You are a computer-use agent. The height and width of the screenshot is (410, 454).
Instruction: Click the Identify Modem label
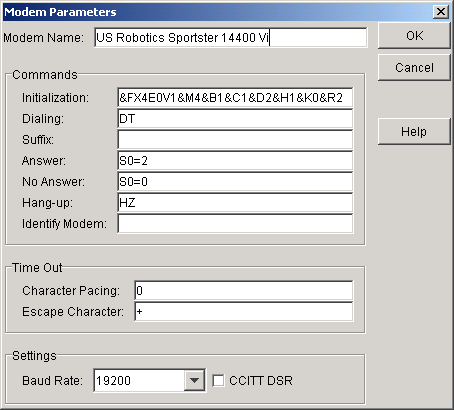coord(64,224)
